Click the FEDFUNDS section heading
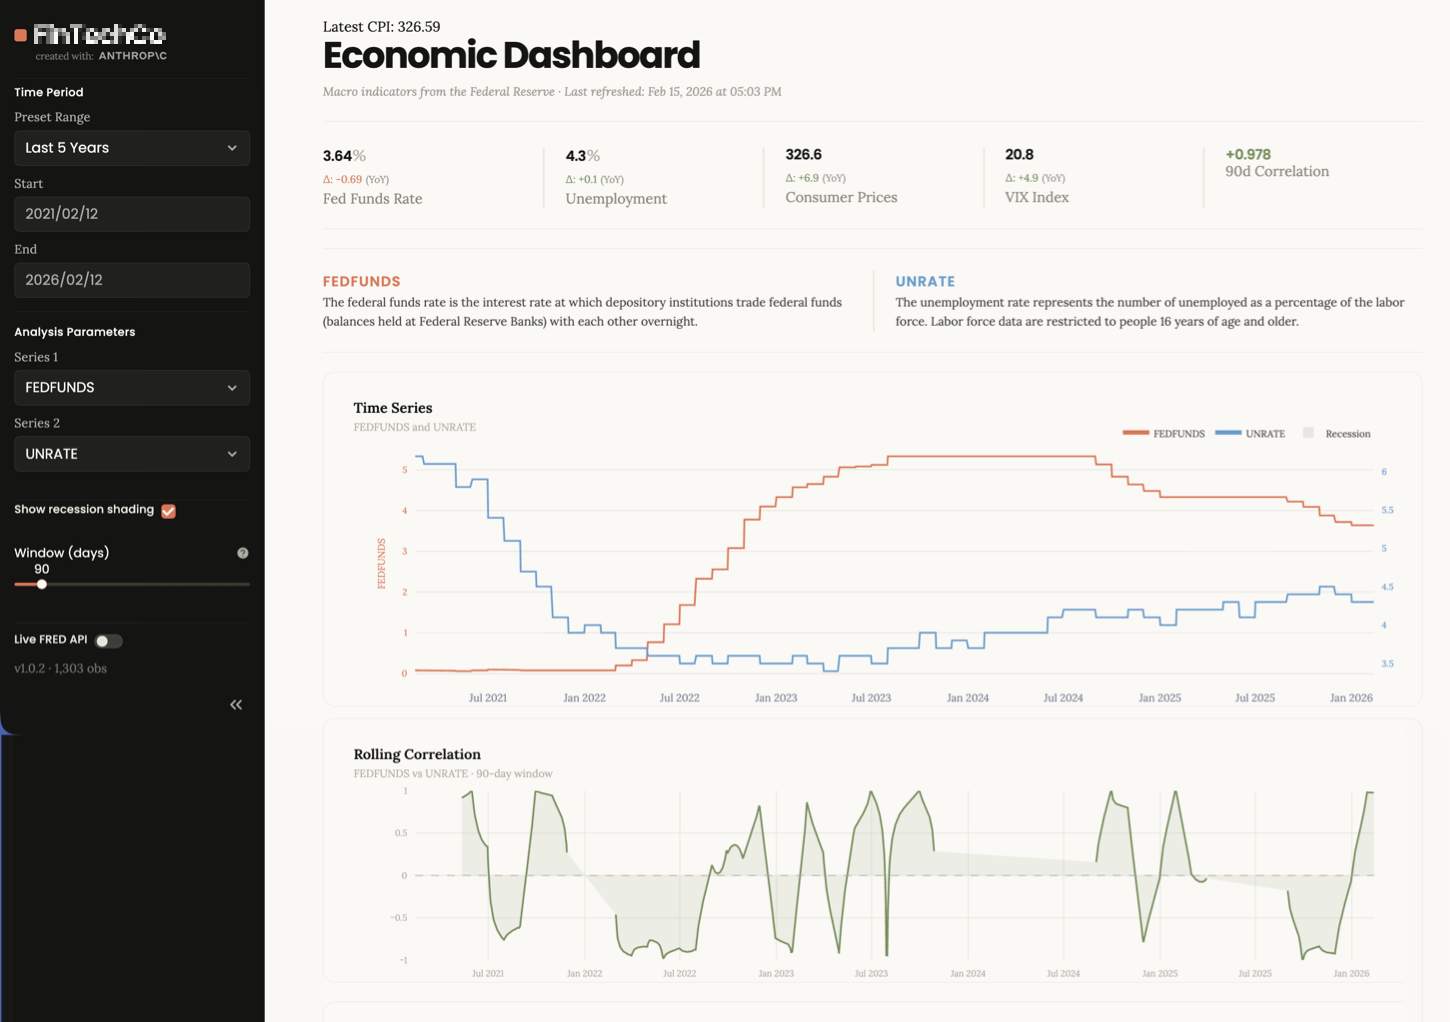This screenshot has width=1450, height=1022. click(361, 281)
